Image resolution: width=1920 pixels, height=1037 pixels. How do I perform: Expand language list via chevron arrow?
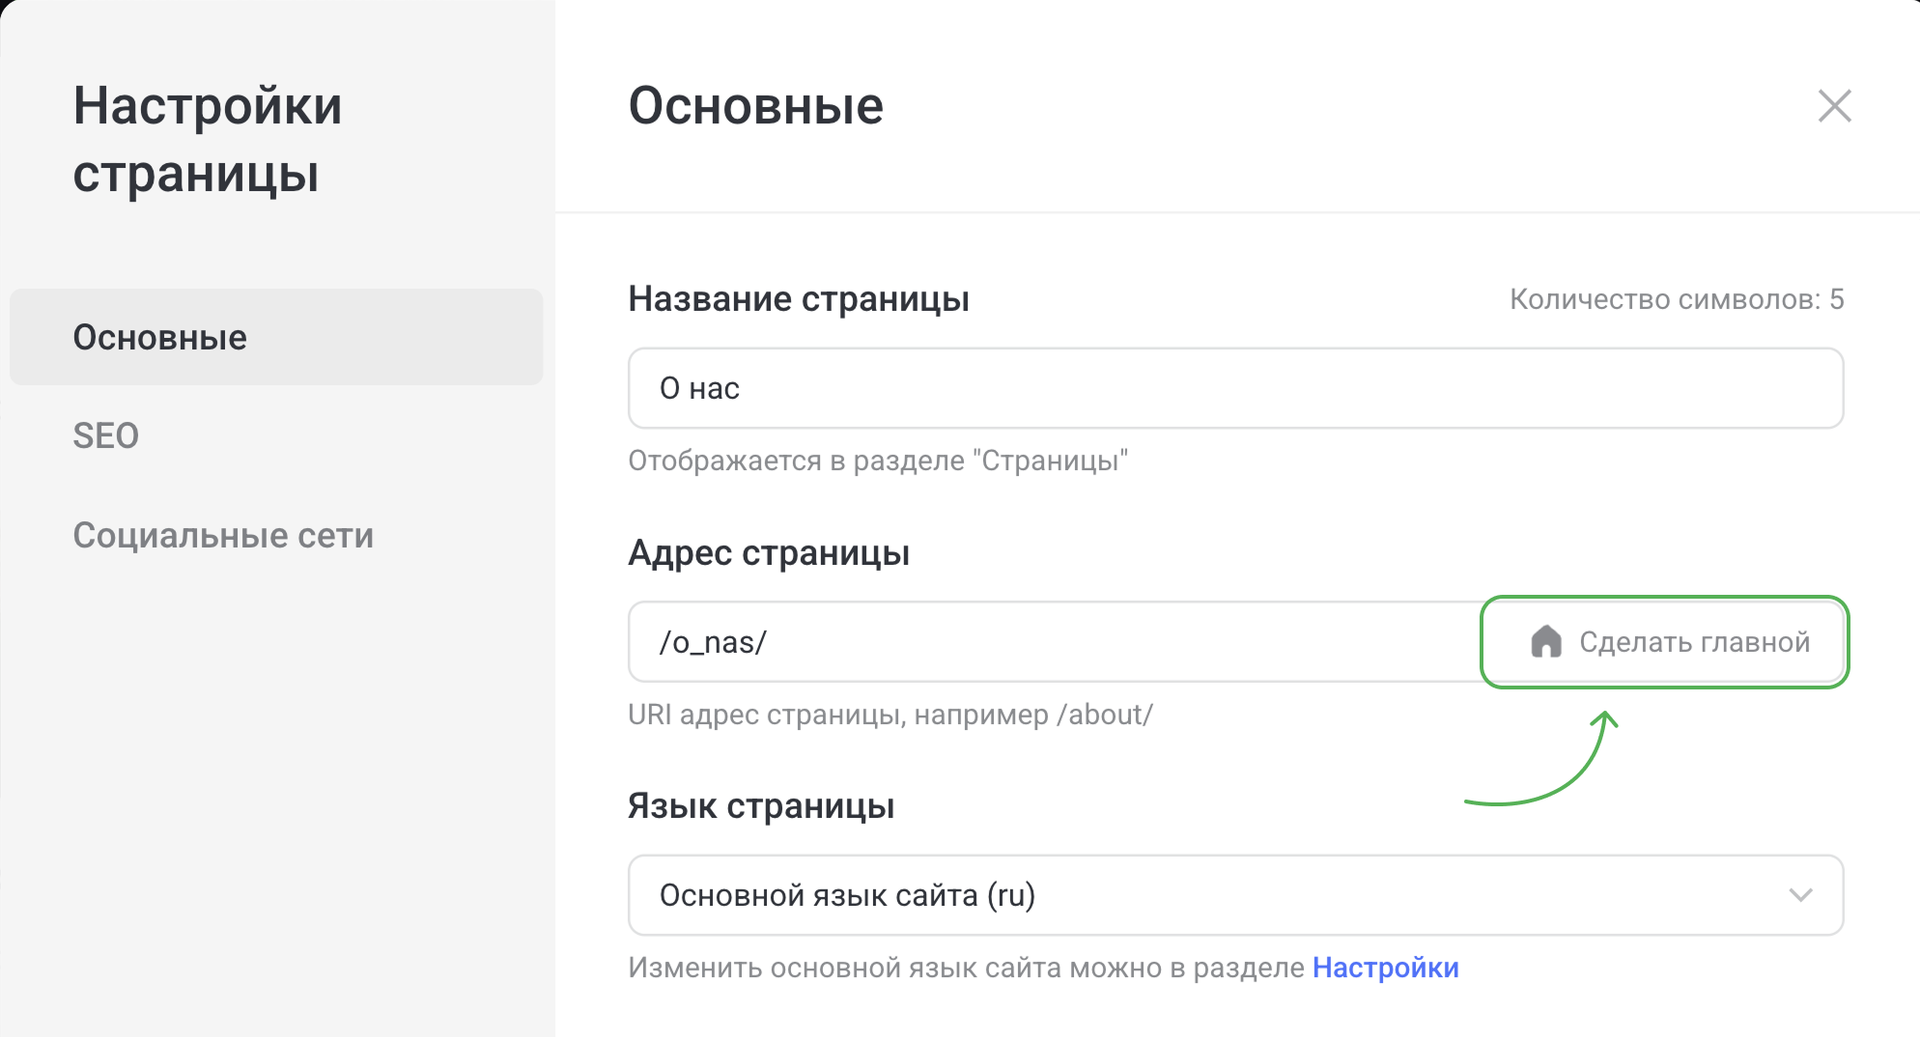pos(1800,895)
